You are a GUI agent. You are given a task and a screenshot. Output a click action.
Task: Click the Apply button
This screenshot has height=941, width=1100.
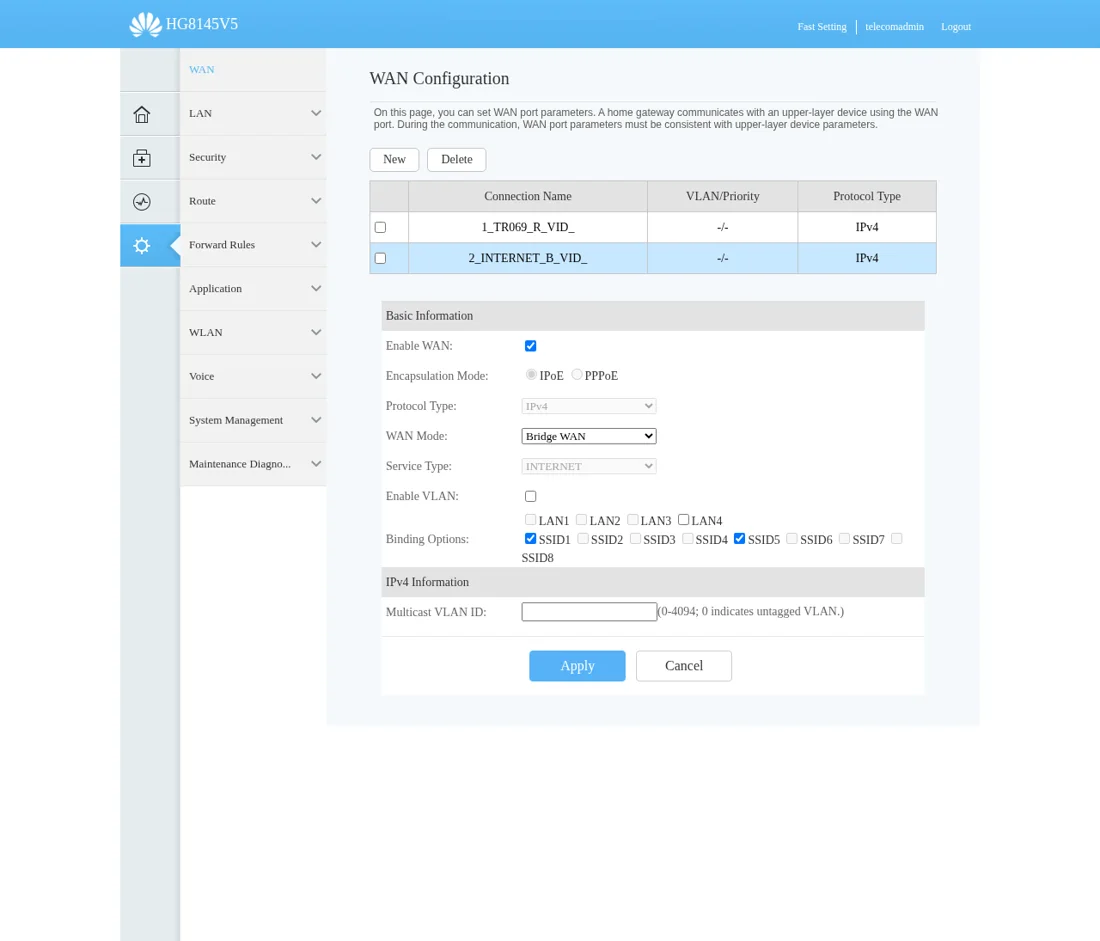pyautogui.click(x=577, y=666)
